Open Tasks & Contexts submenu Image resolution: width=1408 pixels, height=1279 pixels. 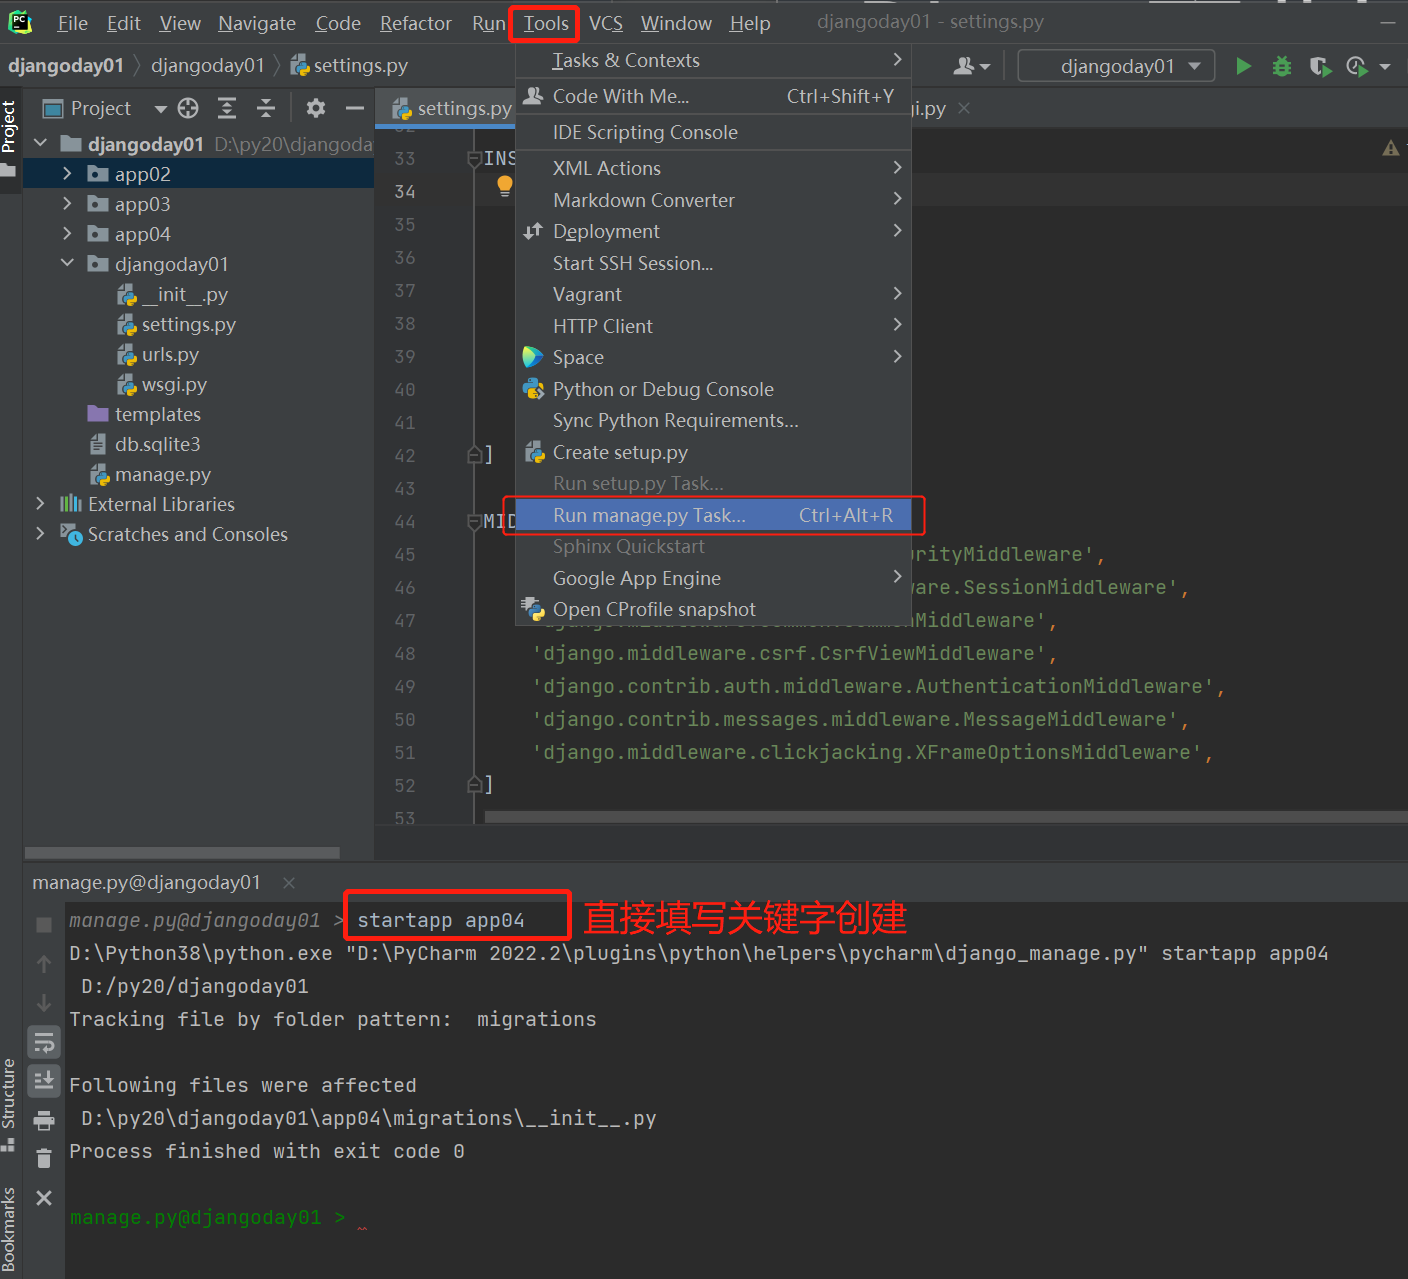(713, 61)
